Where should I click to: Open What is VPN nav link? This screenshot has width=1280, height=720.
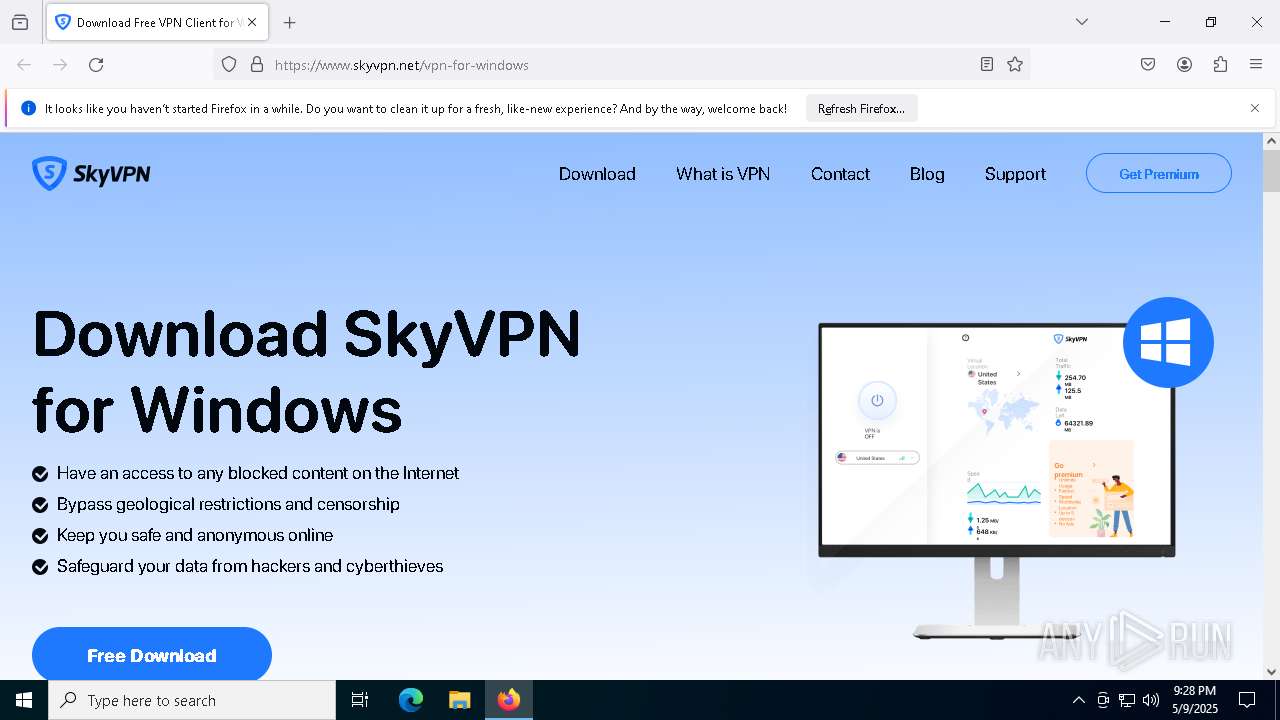[x=723, y=174]
